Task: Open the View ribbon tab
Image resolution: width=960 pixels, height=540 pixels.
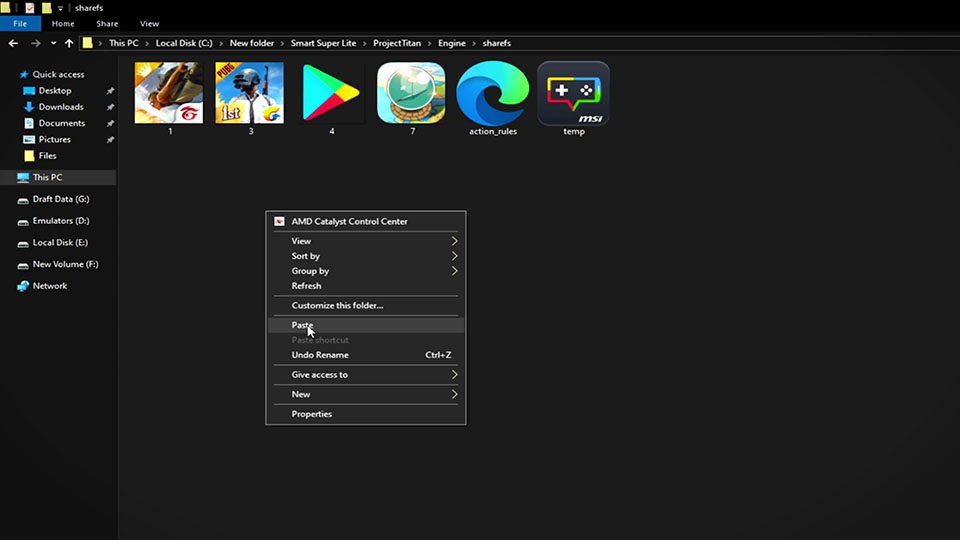Action: click(149, 23)
